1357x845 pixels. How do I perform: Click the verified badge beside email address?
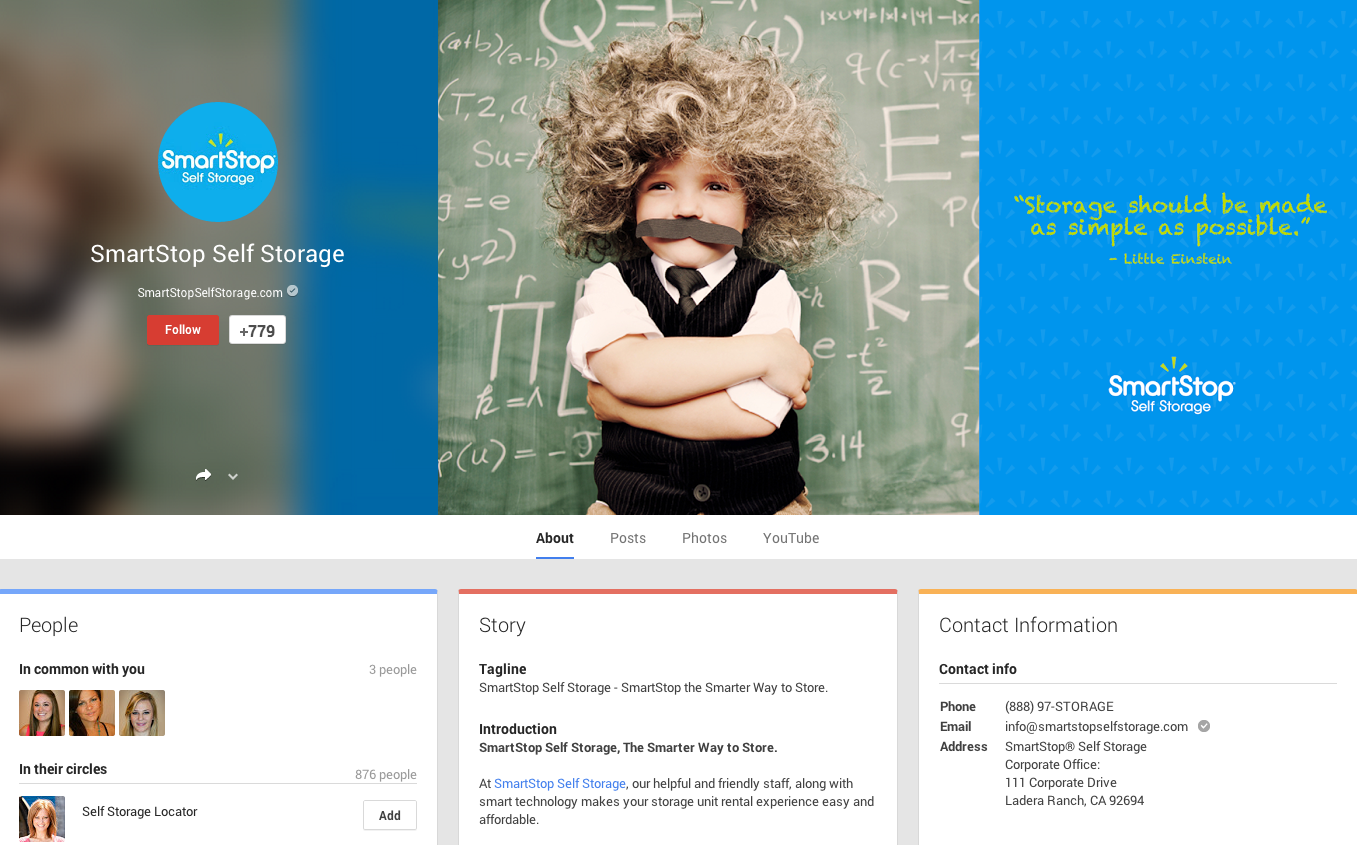click(x=1204, y=726)
